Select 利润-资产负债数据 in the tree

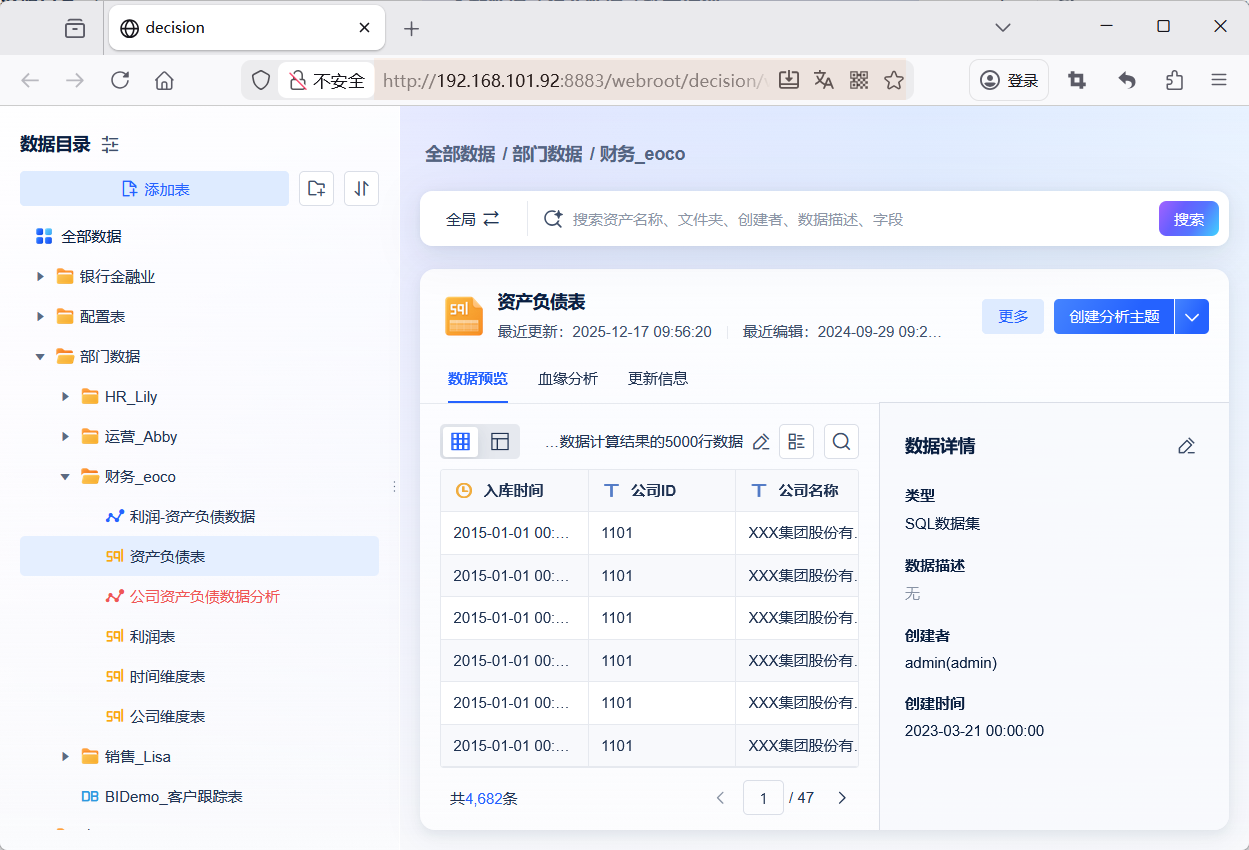(x=192, y=516)
